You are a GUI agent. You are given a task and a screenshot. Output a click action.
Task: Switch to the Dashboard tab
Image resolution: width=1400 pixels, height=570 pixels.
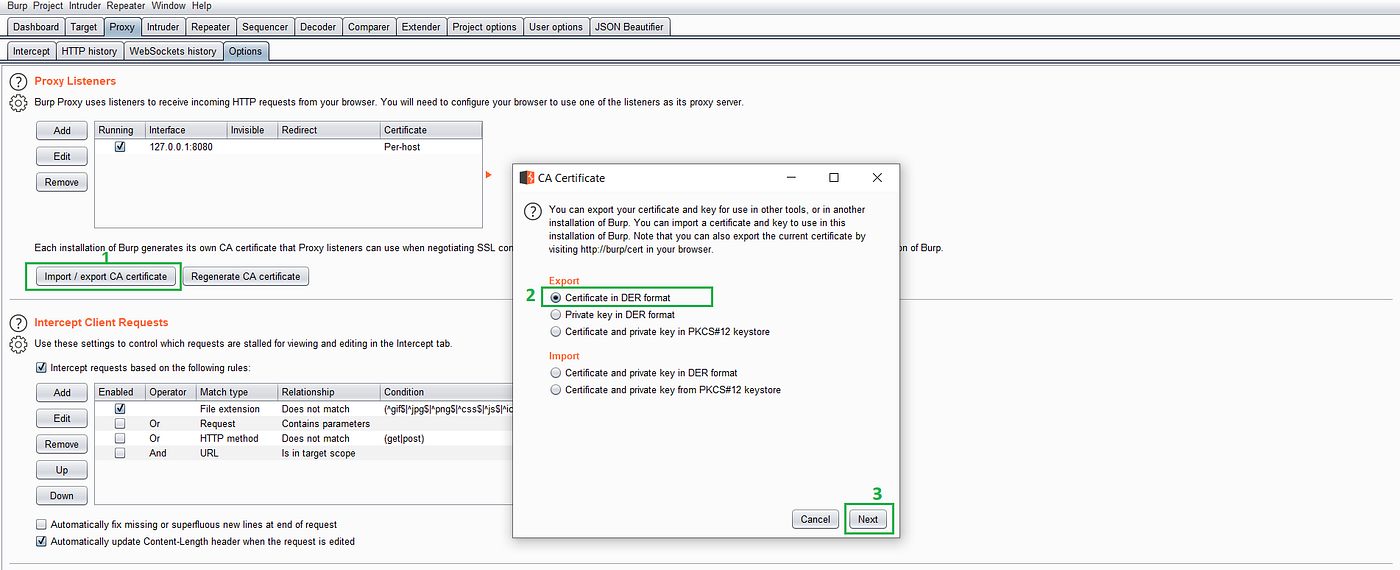[x=36, y=27]
